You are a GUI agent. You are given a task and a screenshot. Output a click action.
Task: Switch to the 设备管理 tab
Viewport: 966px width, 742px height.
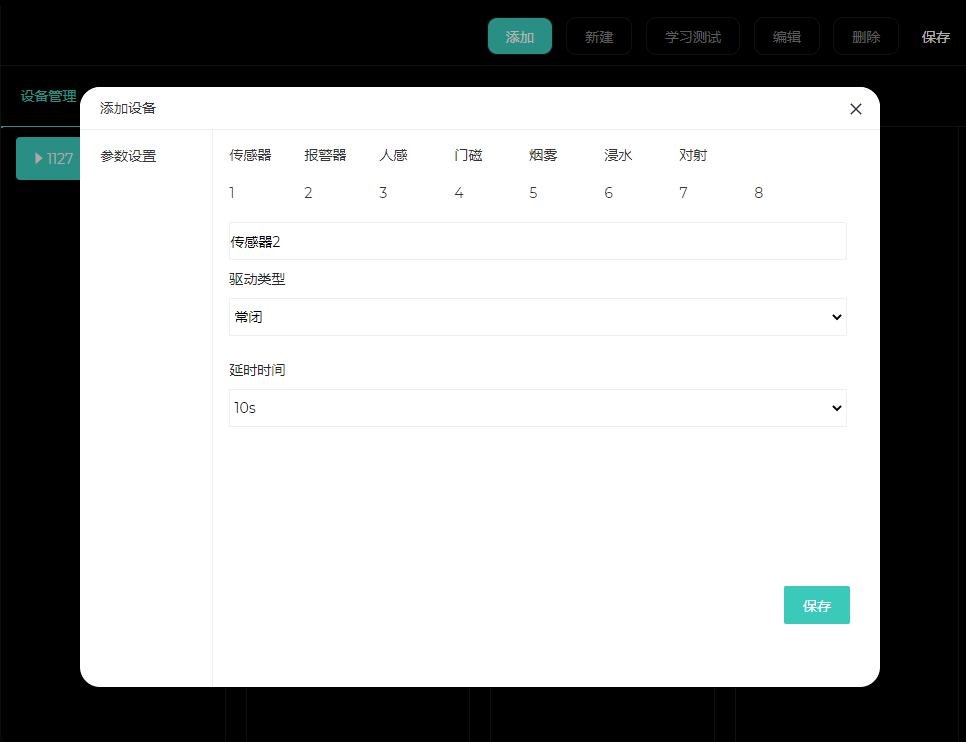(x=48, y=96)
